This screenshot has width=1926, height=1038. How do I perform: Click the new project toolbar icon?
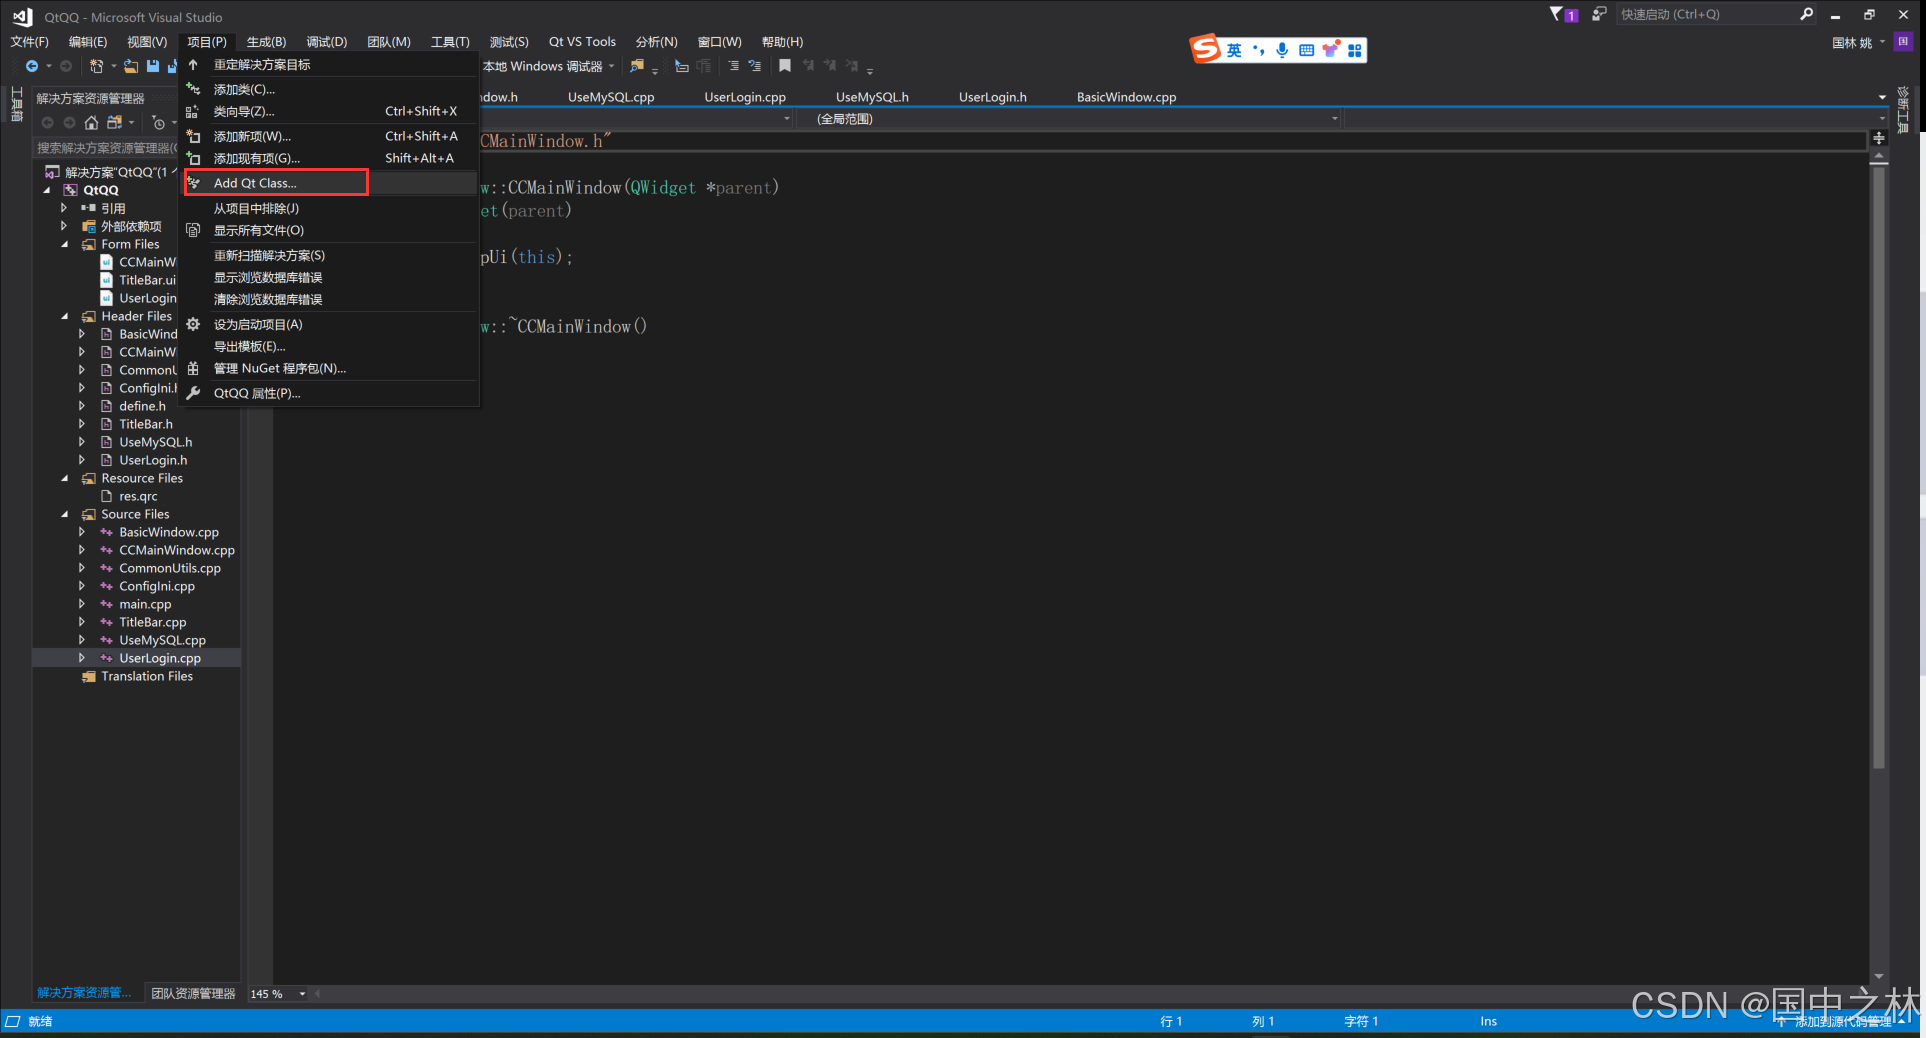point(96,66)
